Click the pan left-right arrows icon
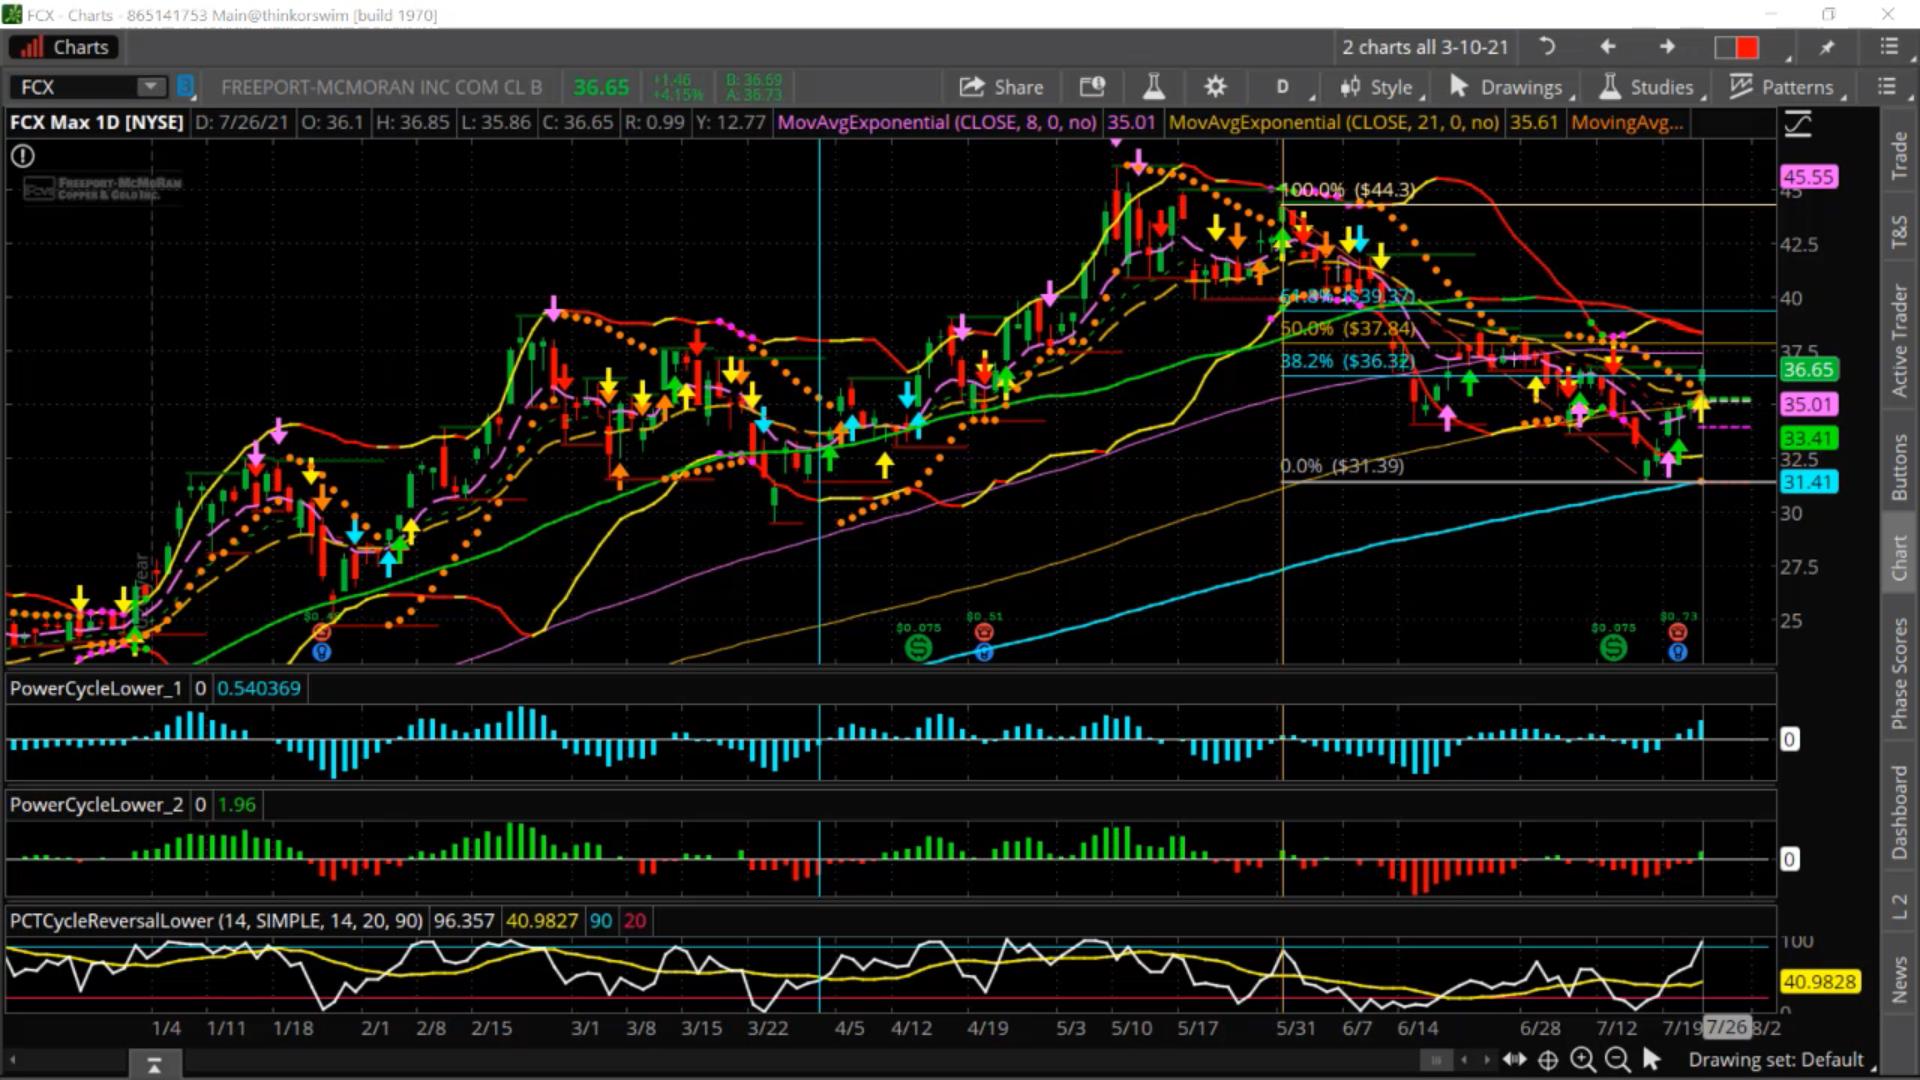 tap(1514, 1060)
